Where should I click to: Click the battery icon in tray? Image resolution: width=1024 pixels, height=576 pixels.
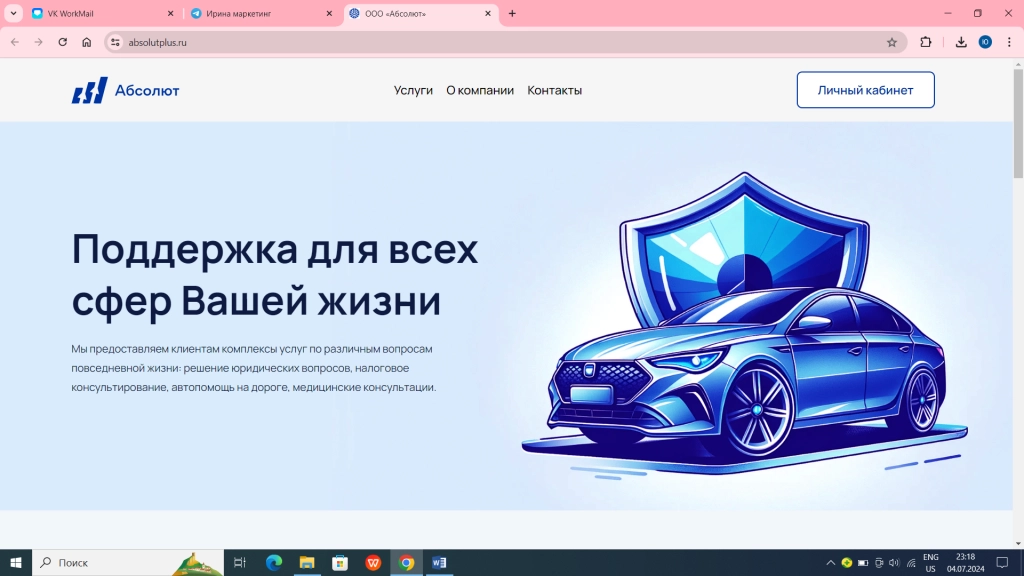[863, 562]
